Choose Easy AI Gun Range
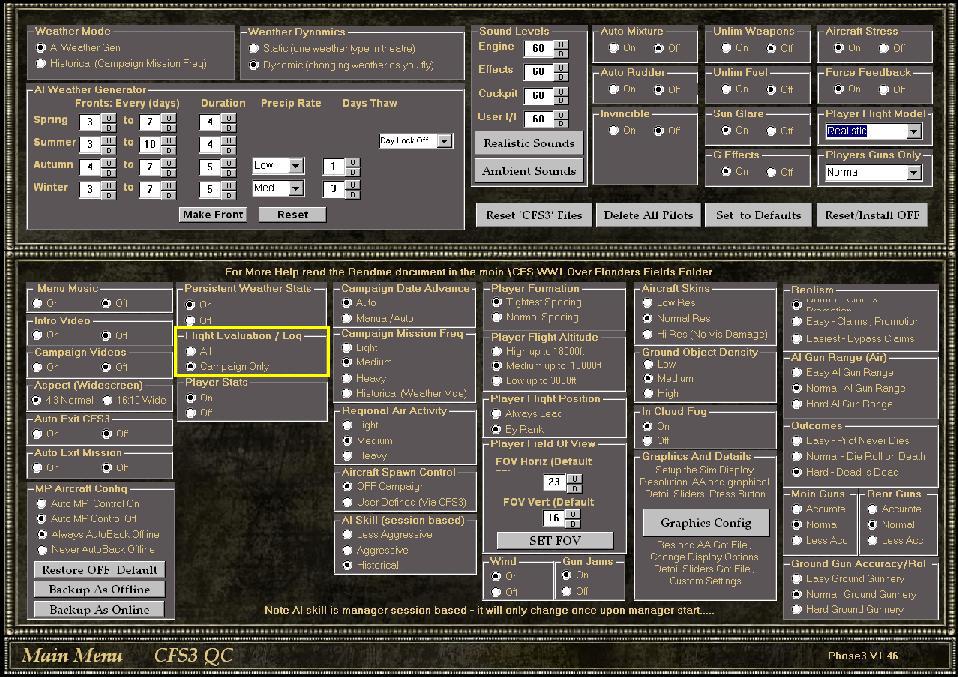The height and width of the screenshot is (677, 958). pyautogui.click(x=797, y=372)
